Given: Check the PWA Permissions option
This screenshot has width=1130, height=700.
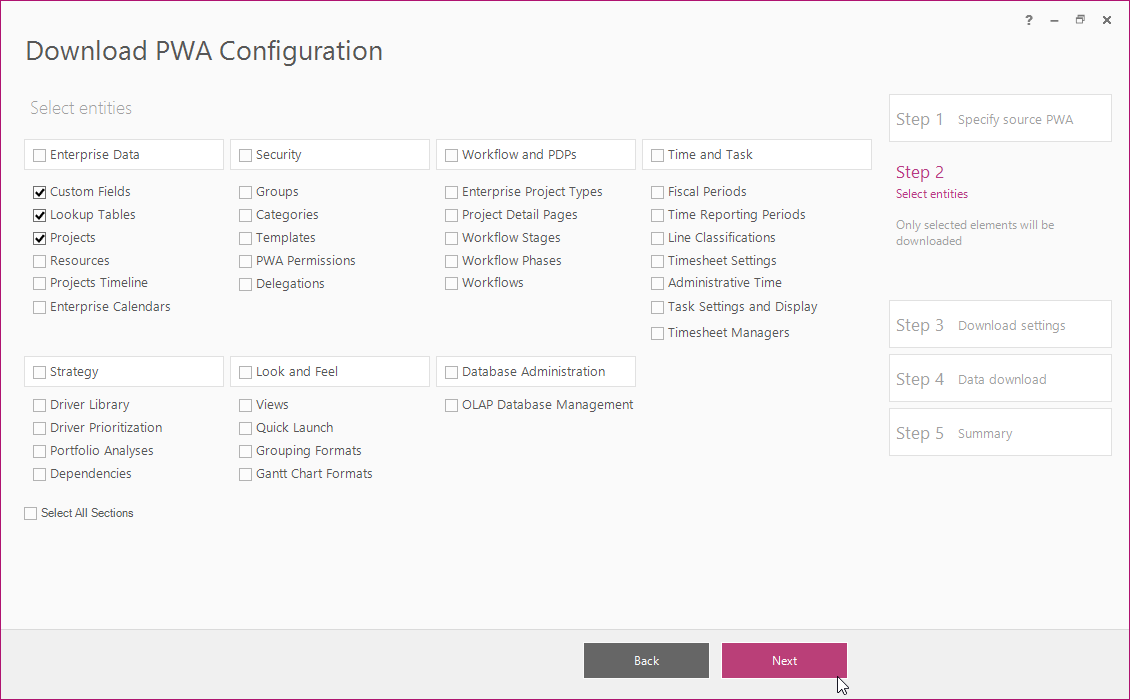Looking at the screenshot, I should point(246,261).
